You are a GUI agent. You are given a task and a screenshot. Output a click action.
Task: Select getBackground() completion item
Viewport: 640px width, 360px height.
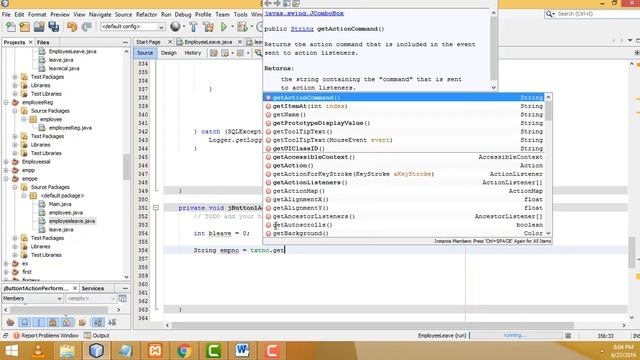tap(404, 233)
